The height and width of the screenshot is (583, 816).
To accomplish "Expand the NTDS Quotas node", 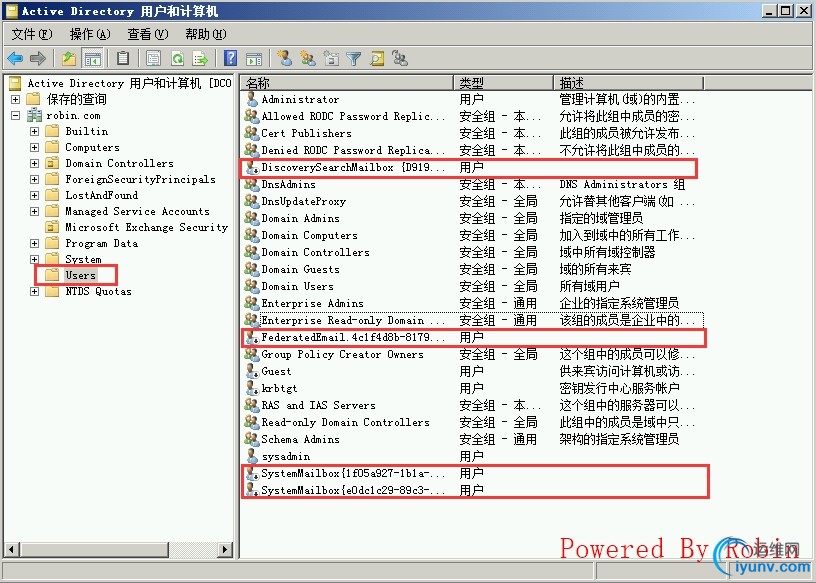I will tap(34, 292).
